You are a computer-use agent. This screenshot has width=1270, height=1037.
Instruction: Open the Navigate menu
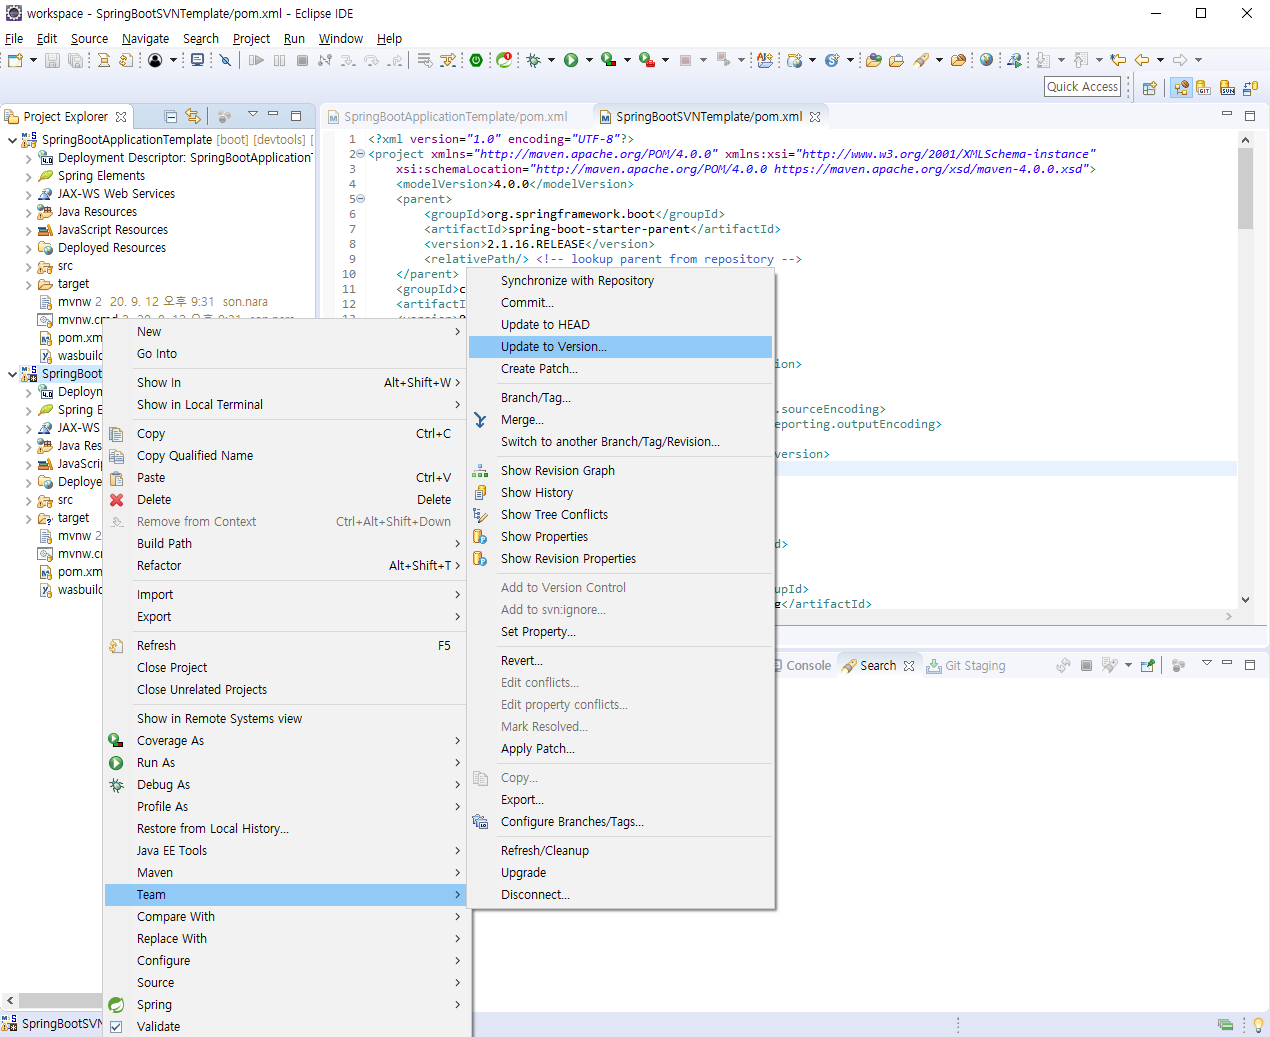[x=146, y=38]
